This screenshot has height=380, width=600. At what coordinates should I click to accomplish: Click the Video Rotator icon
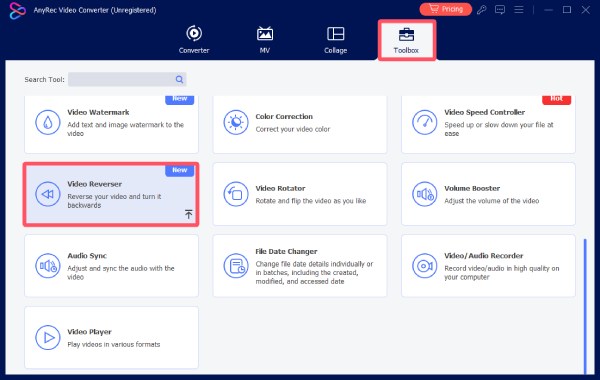click(x=236, y=194)
